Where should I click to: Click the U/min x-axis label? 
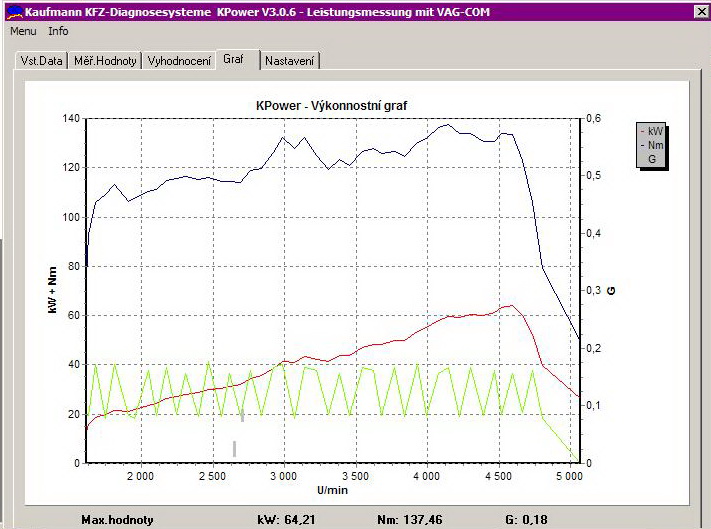click(x=331, y=490)
